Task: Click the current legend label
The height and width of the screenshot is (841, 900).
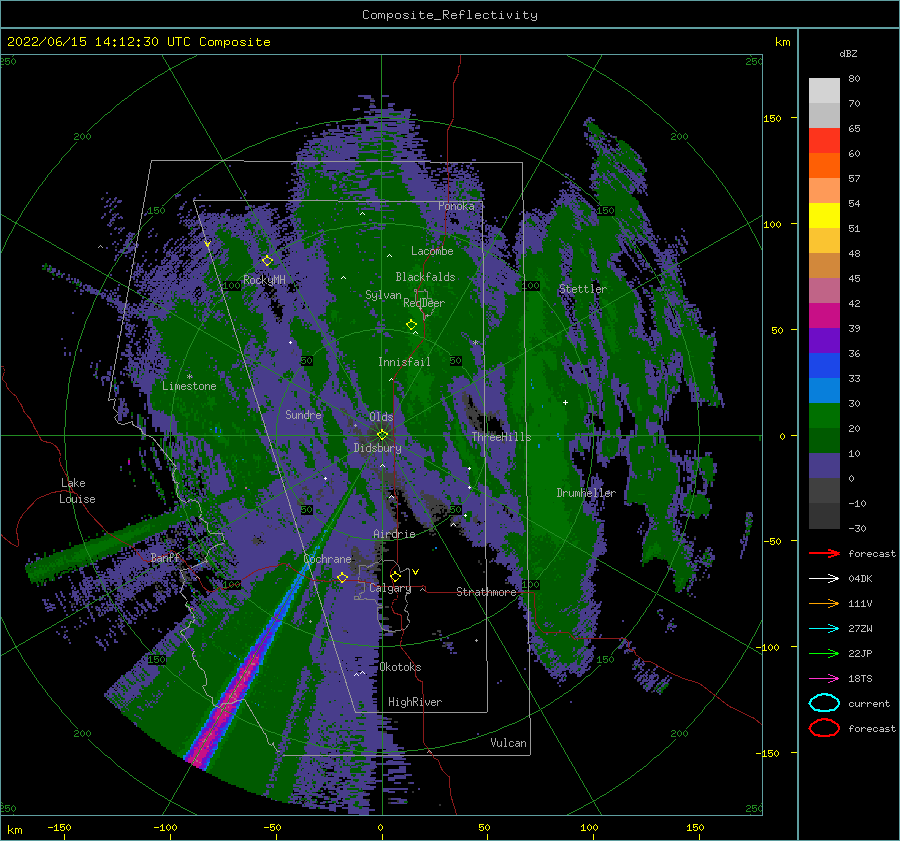Action: [x=868, y=704]
